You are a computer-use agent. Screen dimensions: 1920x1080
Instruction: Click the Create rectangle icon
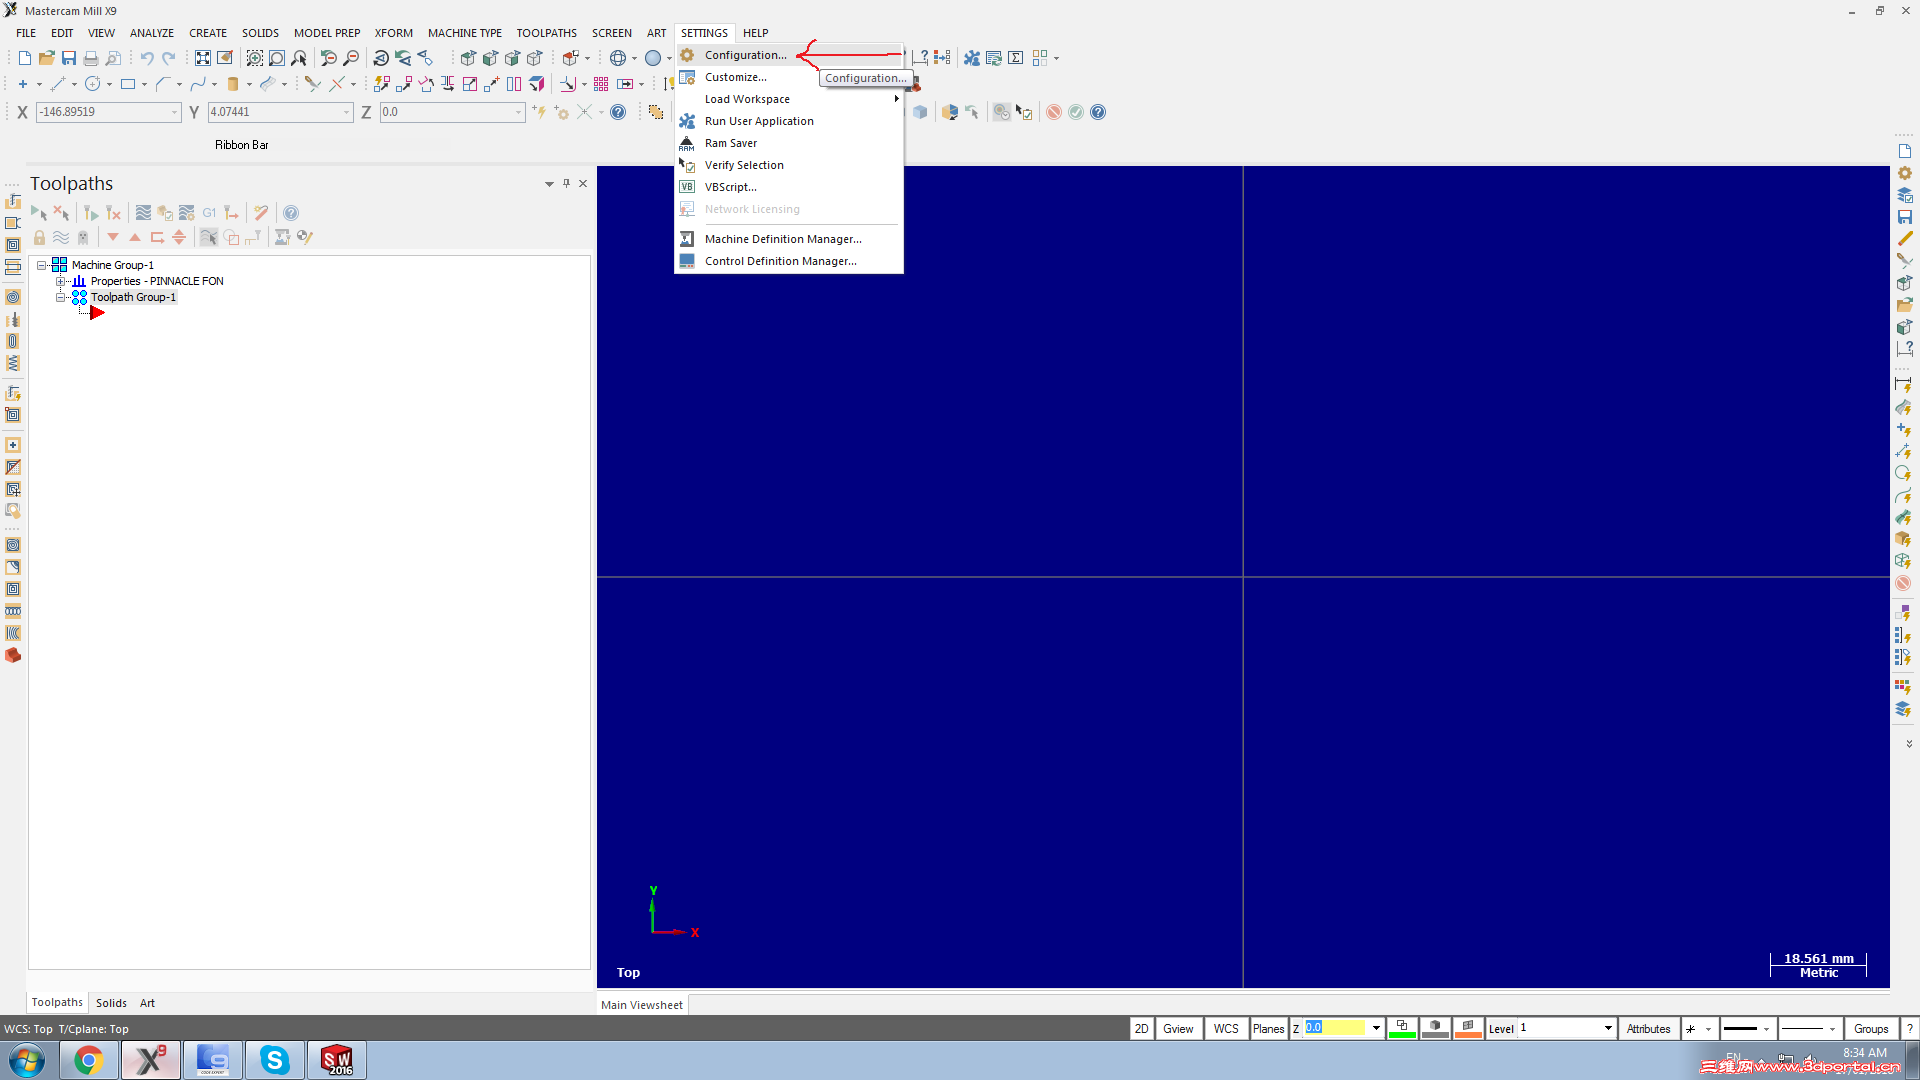pos(128,84)
